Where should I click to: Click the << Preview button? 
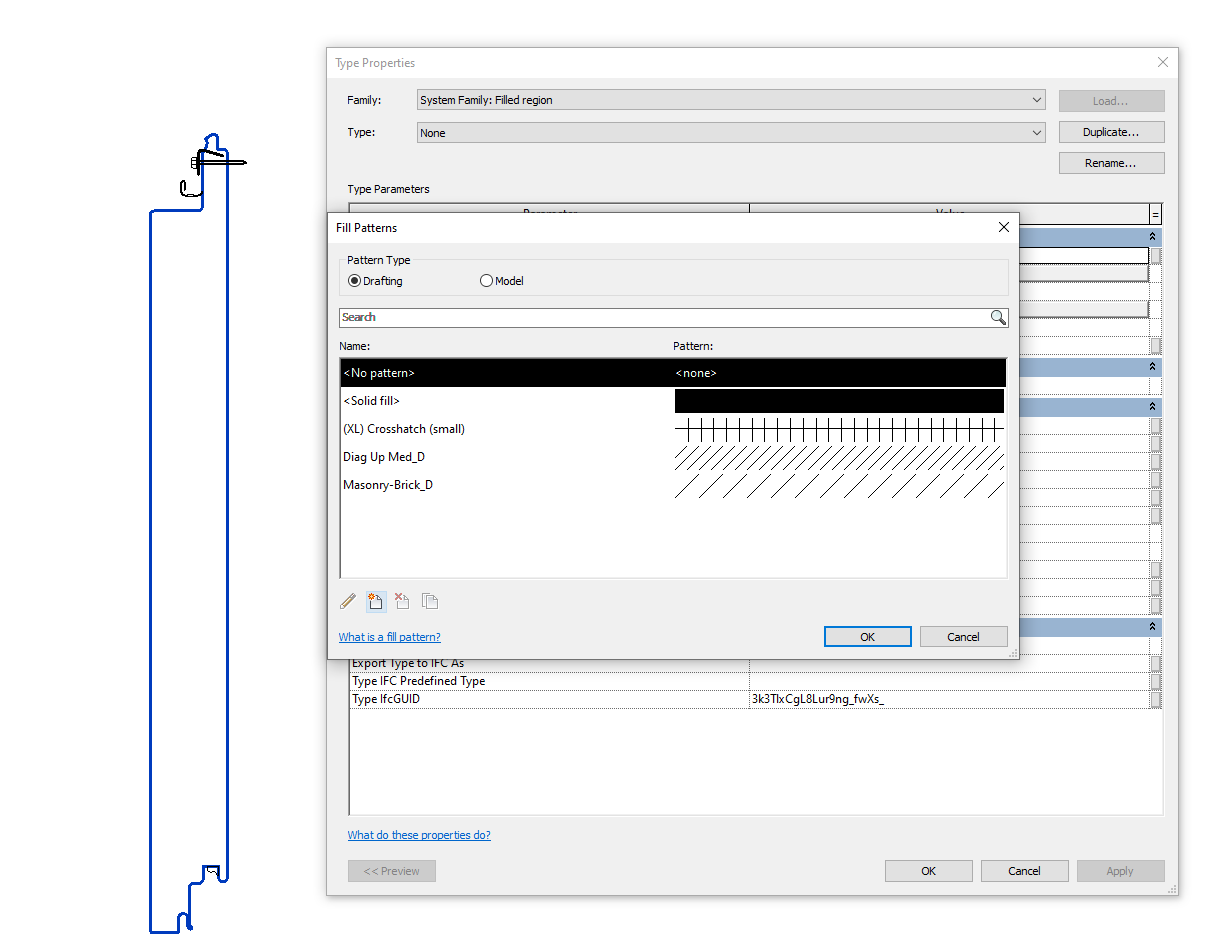pos(392,871)
